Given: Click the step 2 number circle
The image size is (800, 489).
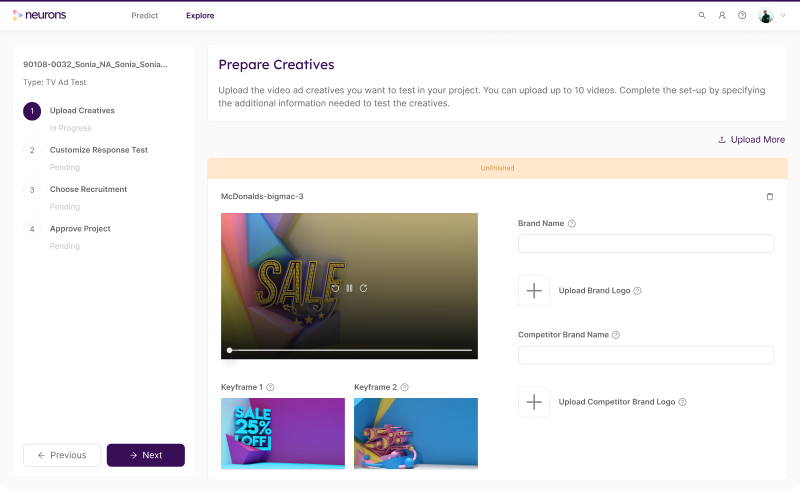Looking at the screenshot, I should coord(32,150).
